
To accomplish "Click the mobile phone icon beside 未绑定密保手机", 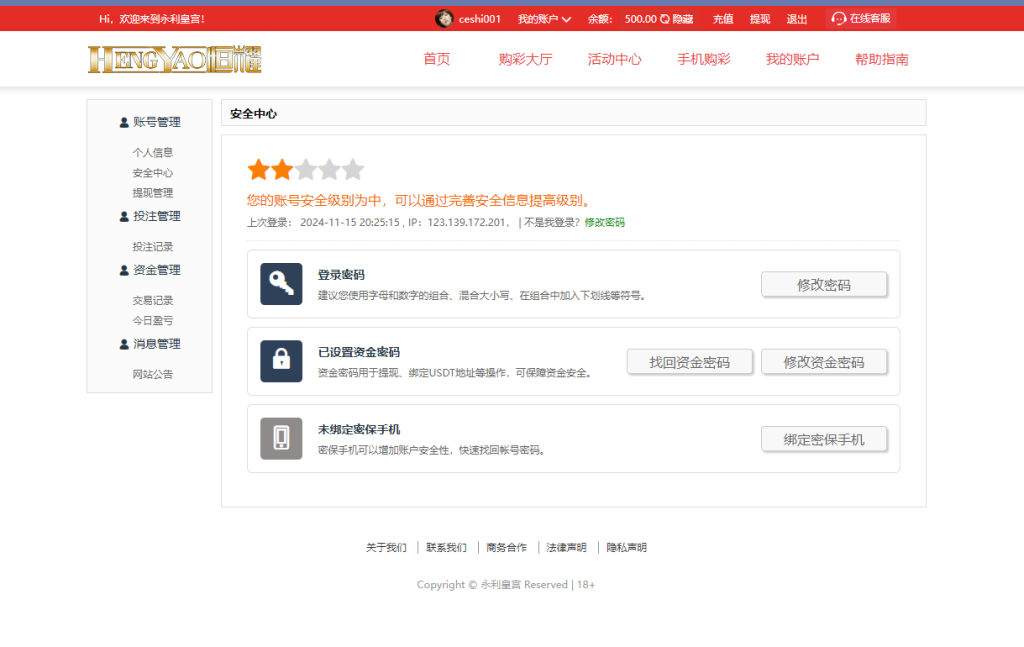I will 281,437.
